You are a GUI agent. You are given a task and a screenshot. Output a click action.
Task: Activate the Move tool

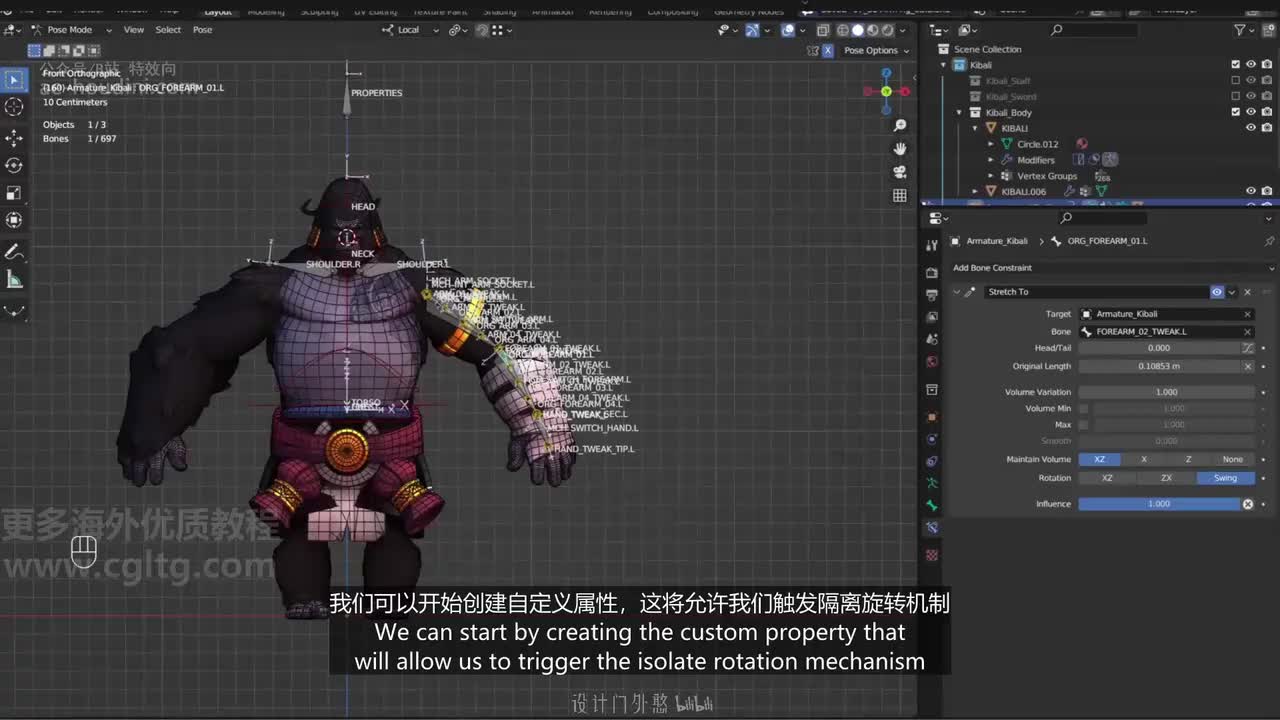pos(14,137)
